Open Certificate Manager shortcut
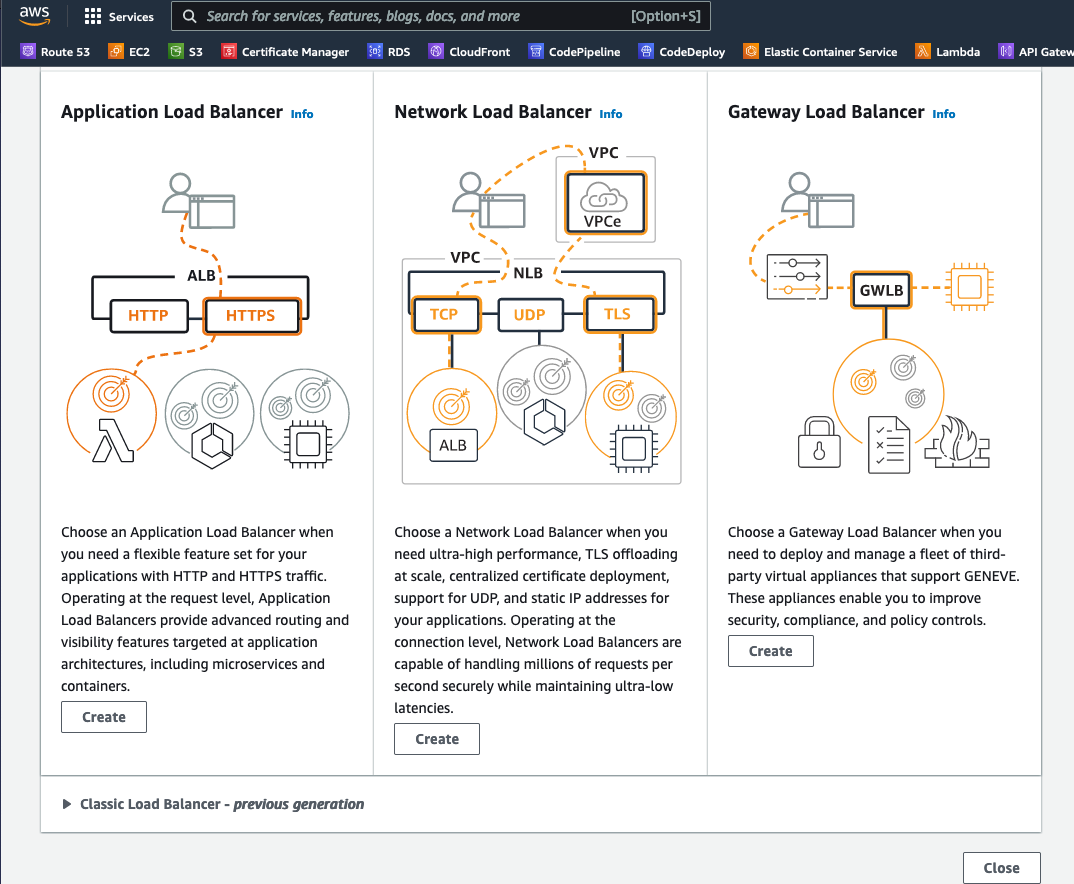Viewport: 1074px width, 884px height. (285, 51)
